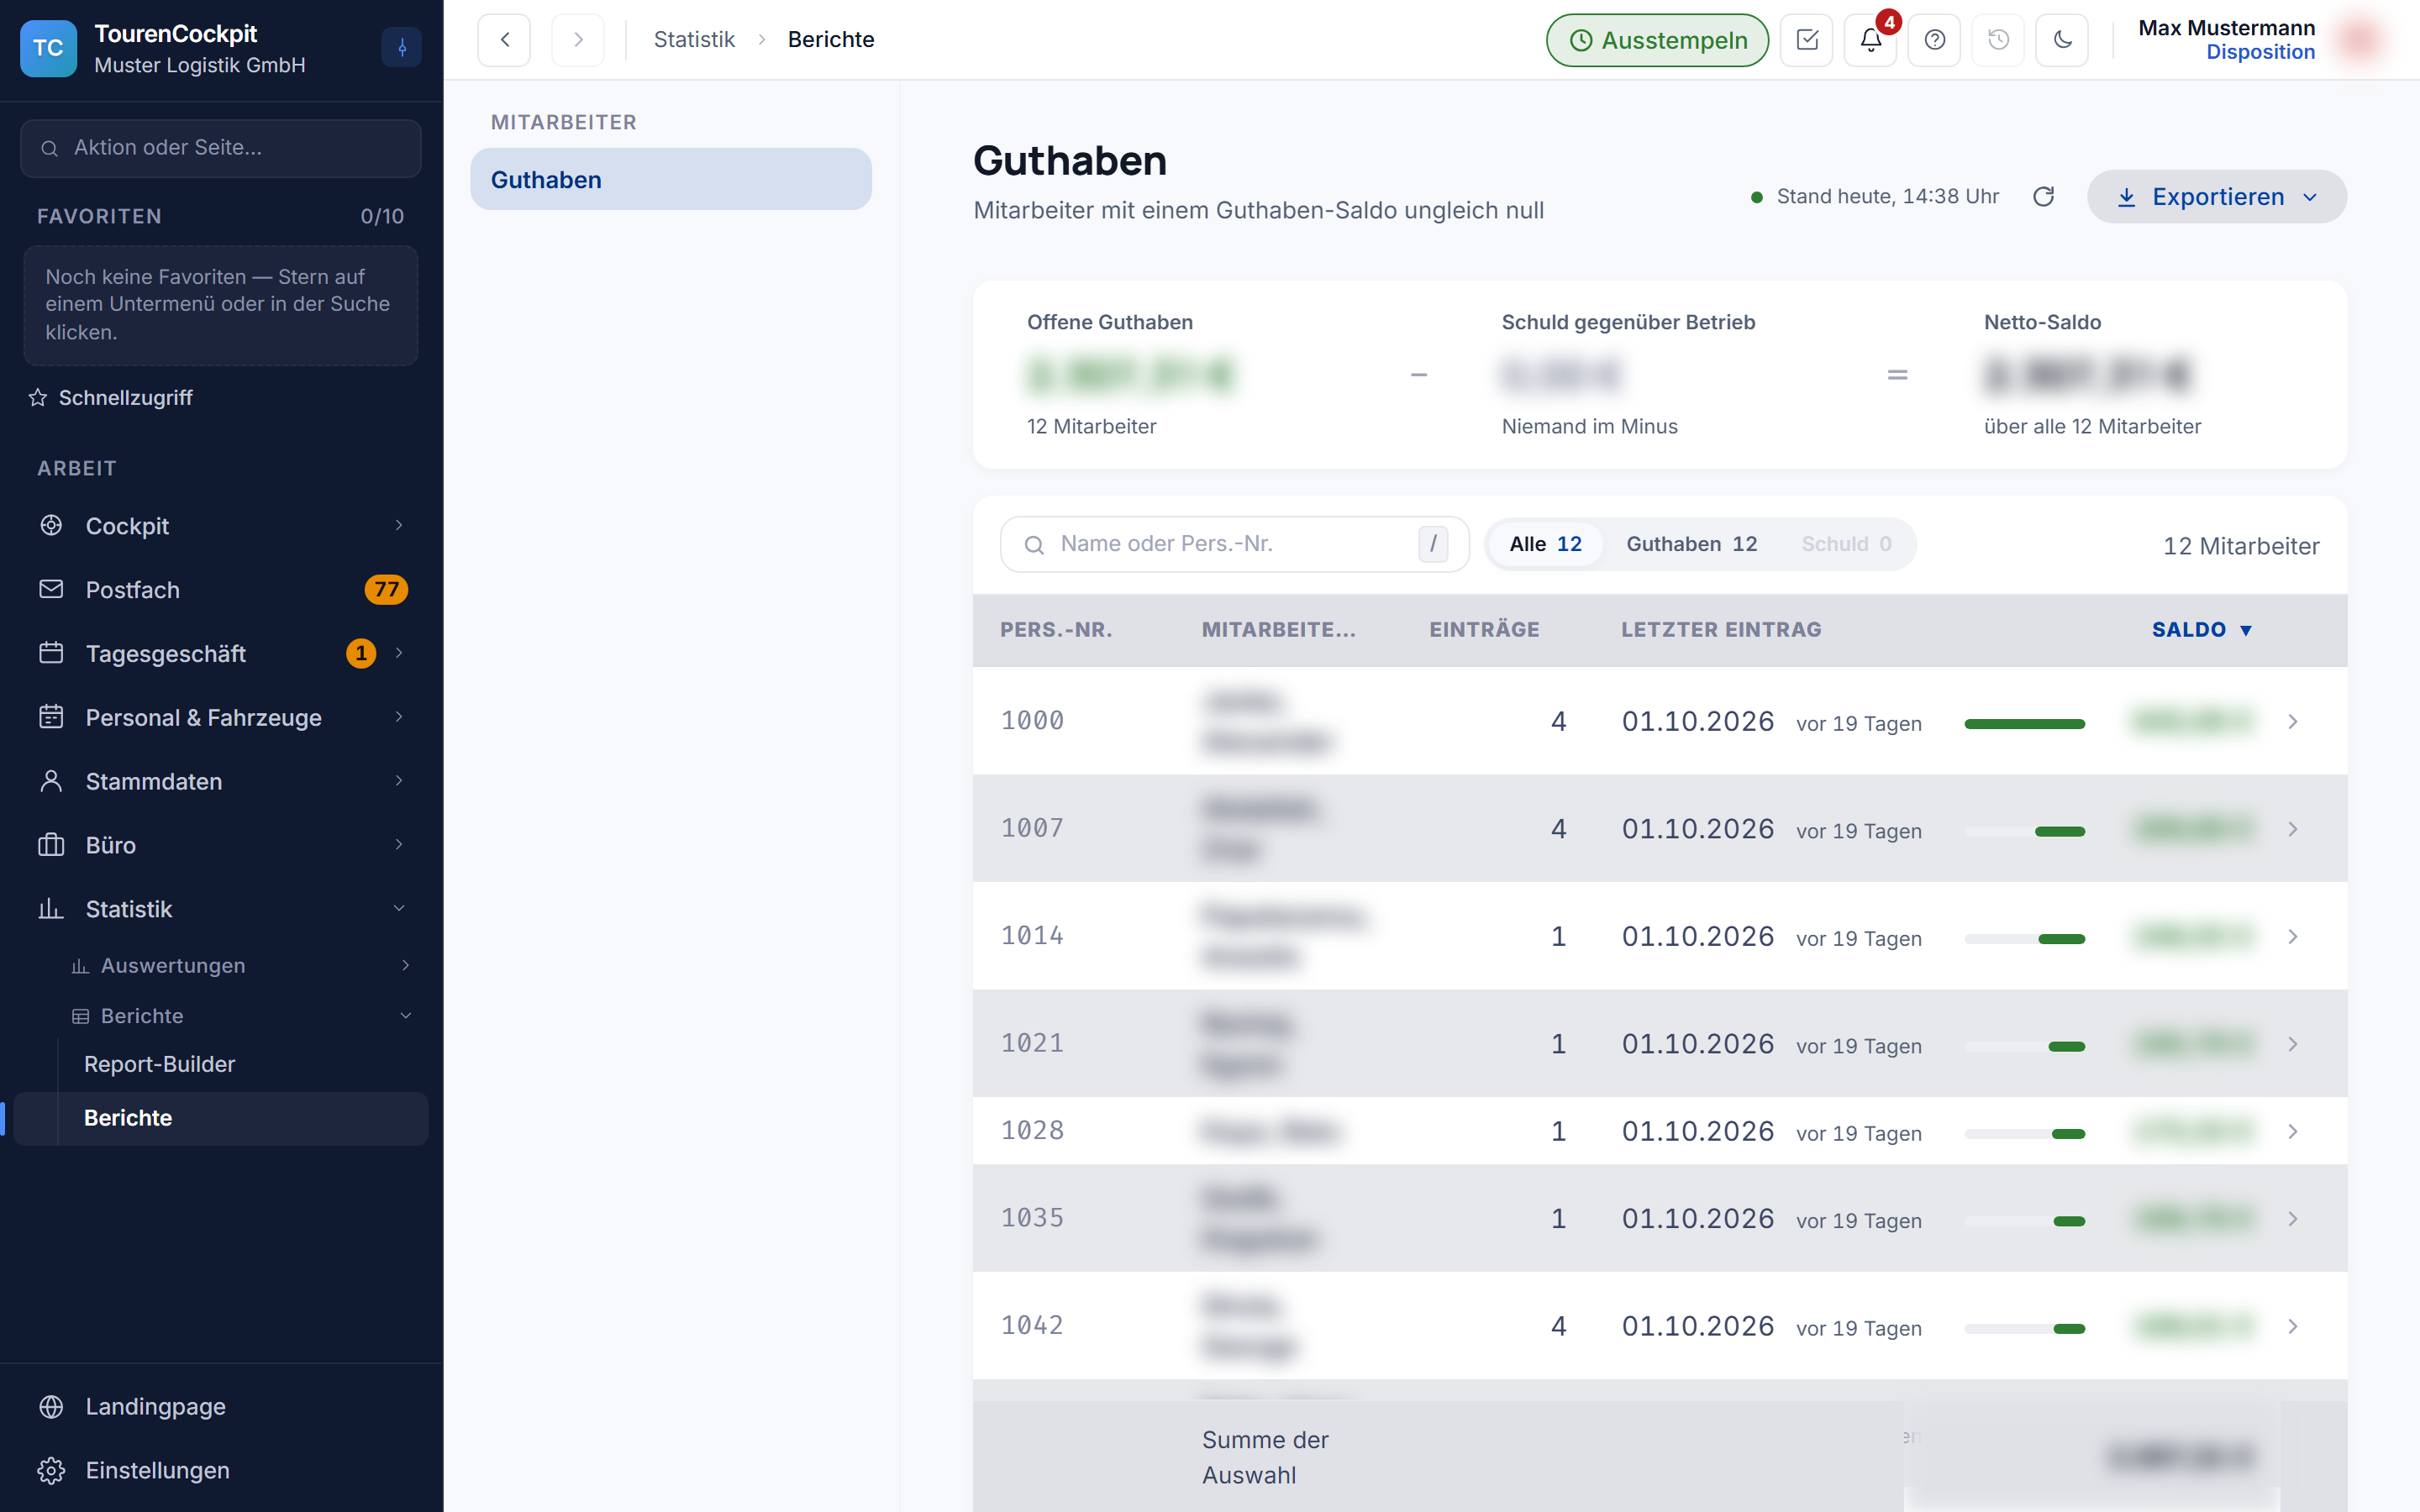This screenshot has height=1512, width=2420.
Task: Collapse the Statistik menu
Action: click(x=221, y=909)
